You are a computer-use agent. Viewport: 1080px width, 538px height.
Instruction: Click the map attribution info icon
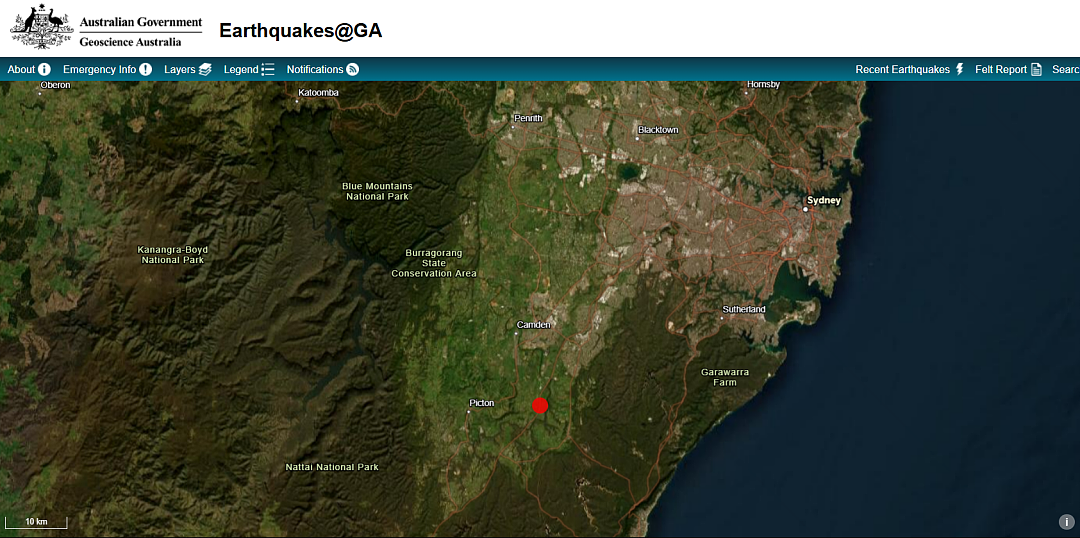pos(1066,522)
